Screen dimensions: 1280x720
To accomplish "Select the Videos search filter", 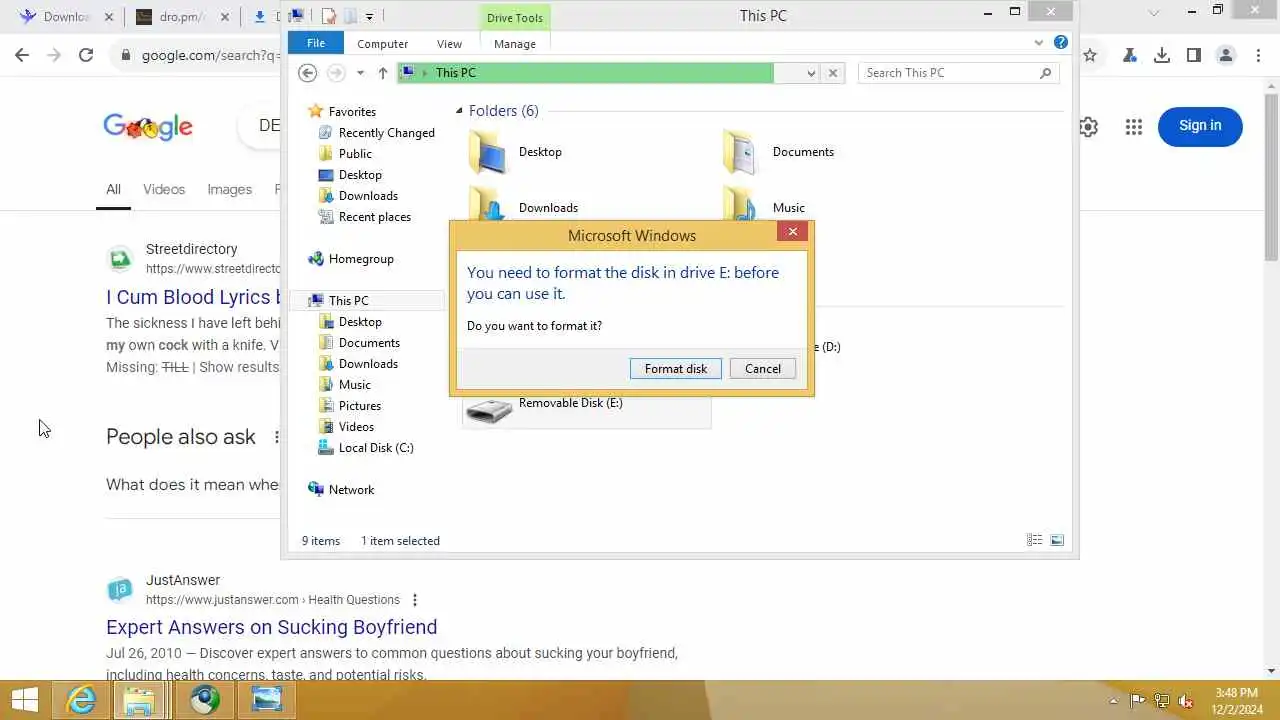I will (x=164, y=189).
